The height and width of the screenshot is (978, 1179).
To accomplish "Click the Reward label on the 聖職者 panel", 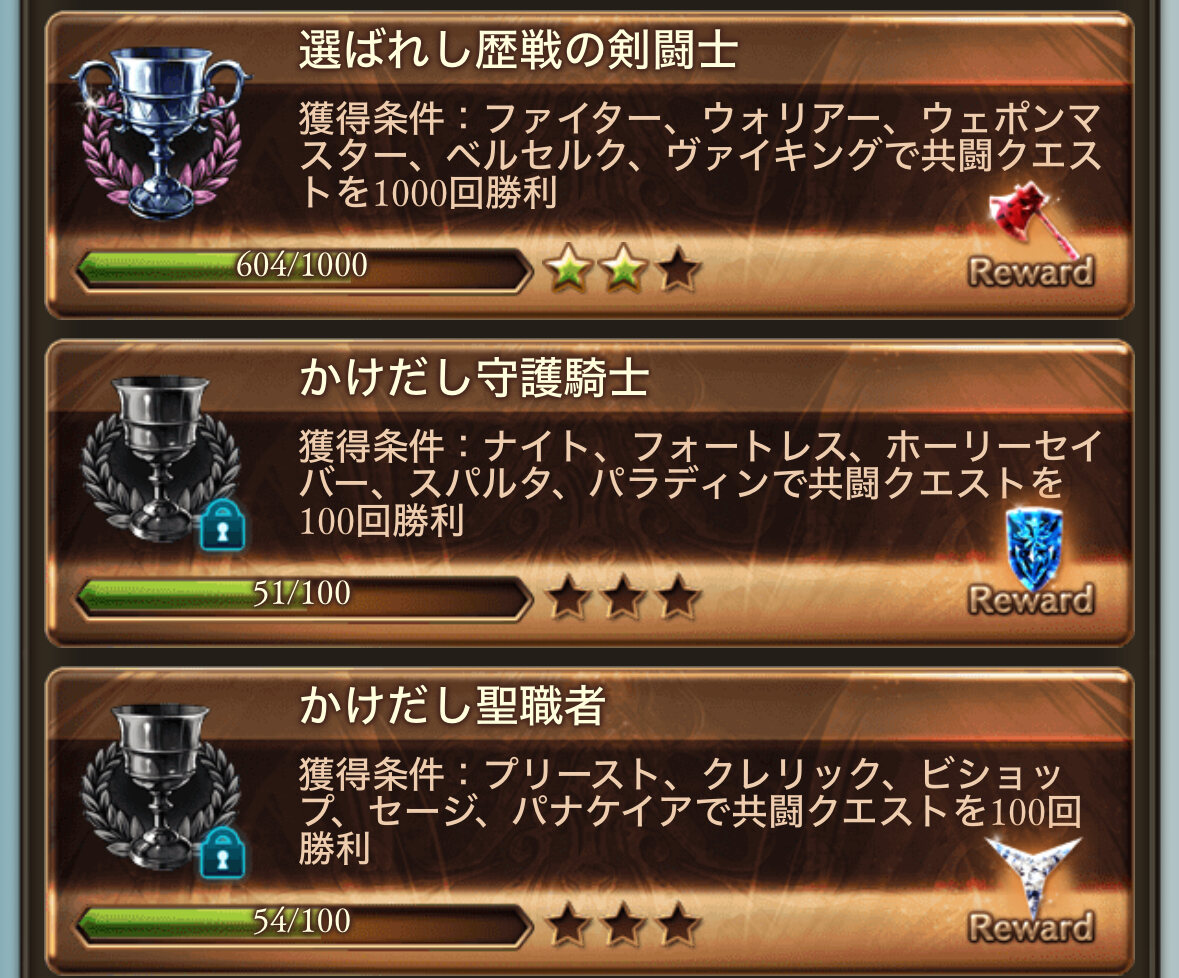I will pyautogui.click(x=1031, y=927).
